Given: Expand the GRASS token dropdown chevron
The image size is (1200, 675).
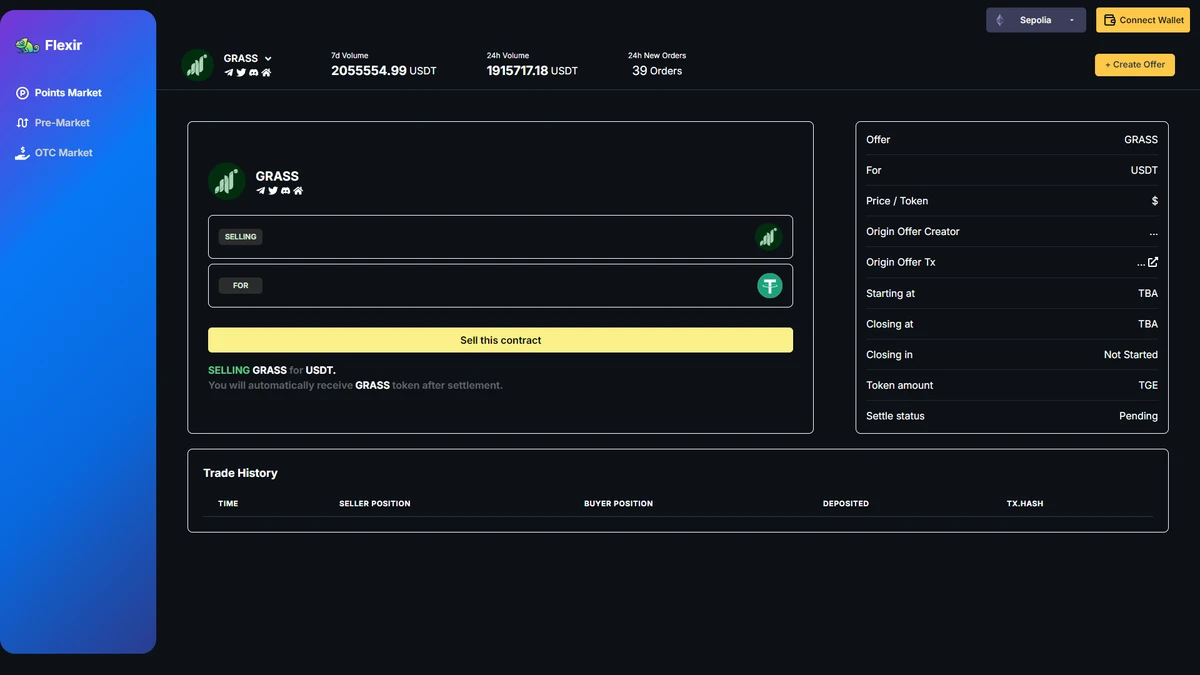Looking at the screenshot, I should (268, 59).
